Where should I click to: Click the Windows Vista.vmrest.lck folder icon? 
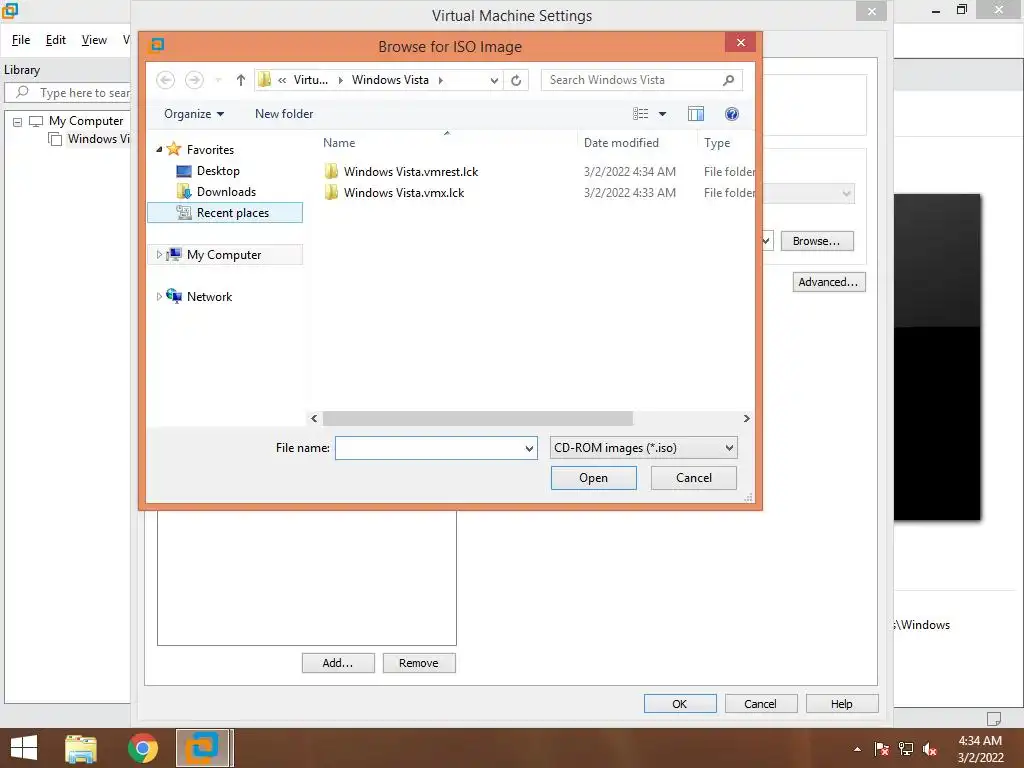331,172
